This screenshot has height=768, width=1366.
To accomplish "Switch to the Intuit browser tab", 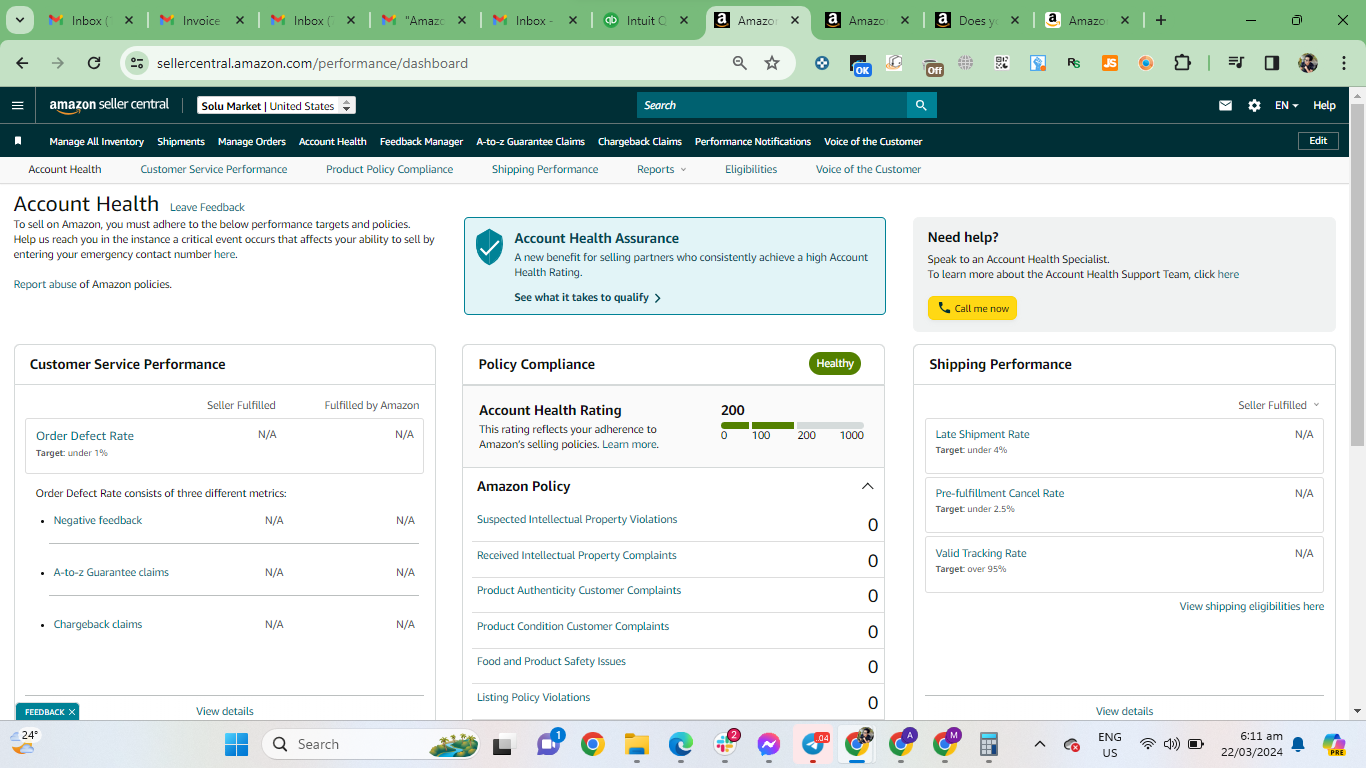I will (x=648, y=20).
